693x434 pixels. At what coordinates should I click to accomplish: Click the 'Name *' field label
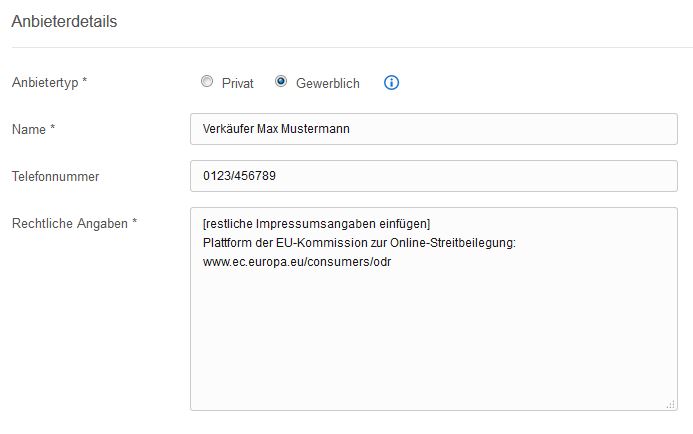click(33, 129)
